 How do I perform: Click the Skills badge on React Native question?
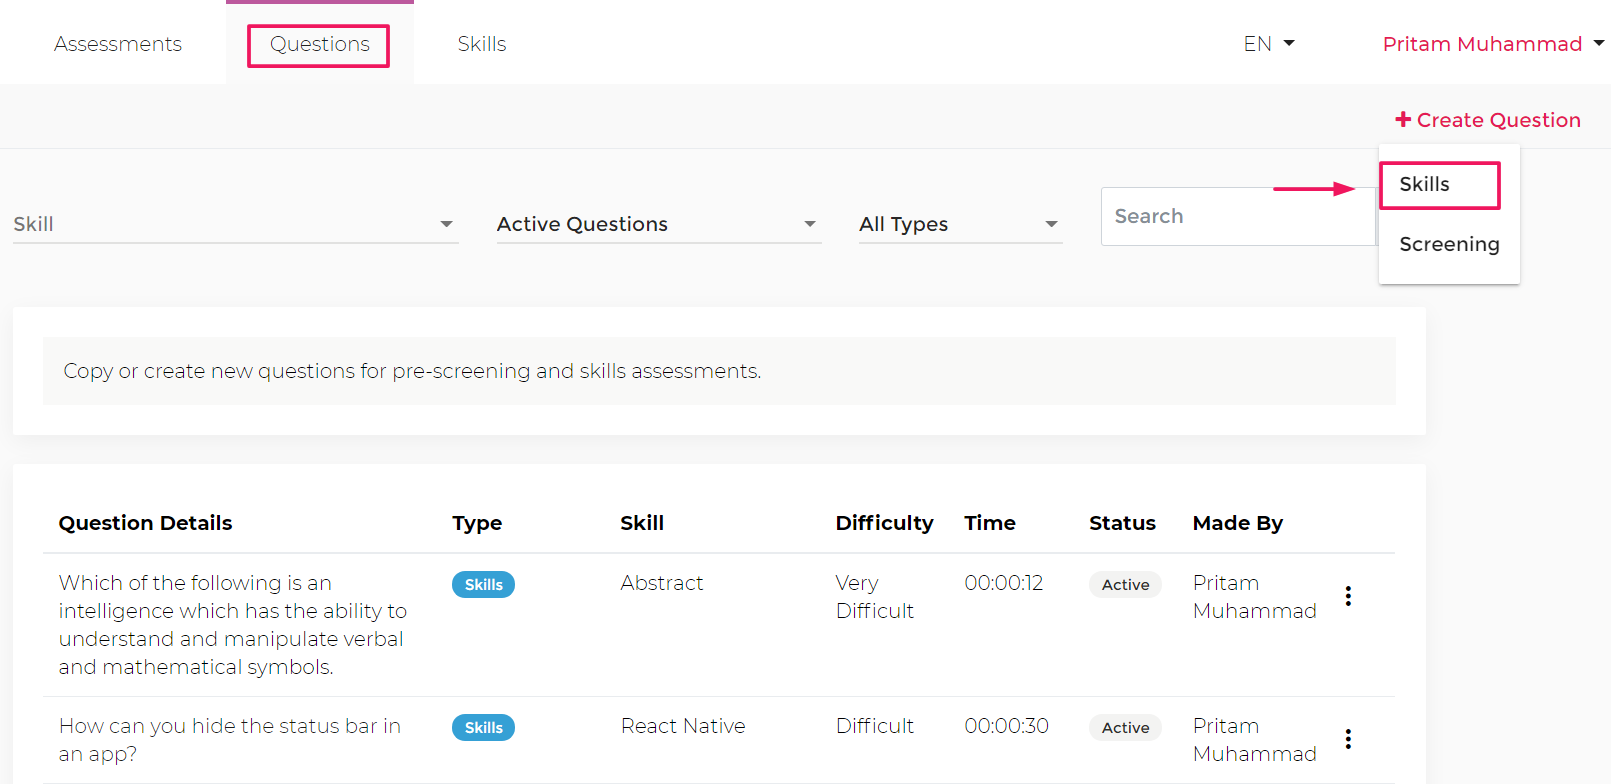tap(483, 728)
